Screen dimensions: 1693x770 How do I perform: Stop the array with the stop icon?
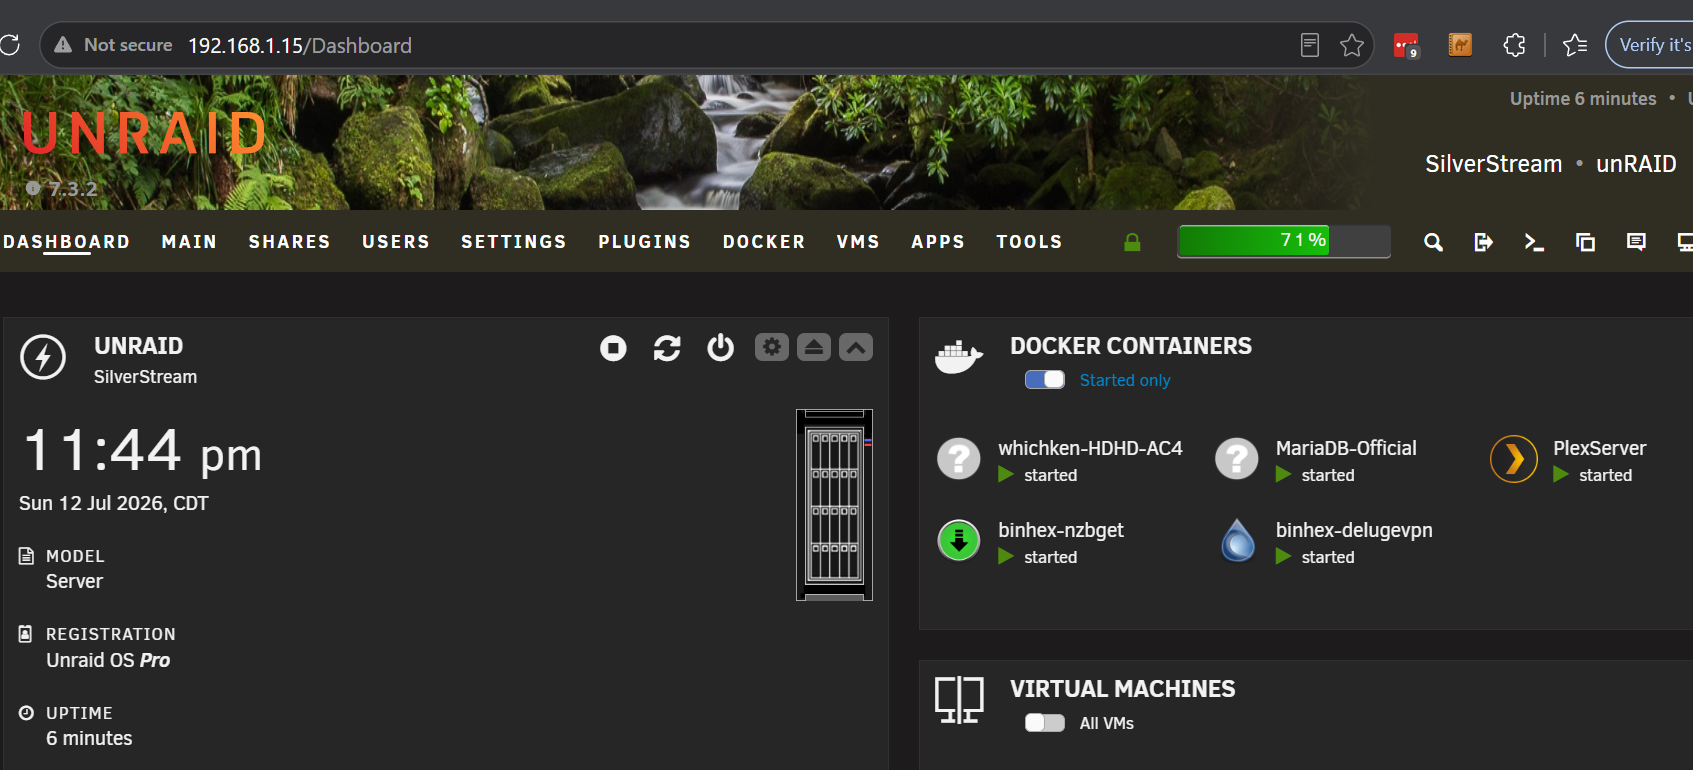tap(613, 348)
